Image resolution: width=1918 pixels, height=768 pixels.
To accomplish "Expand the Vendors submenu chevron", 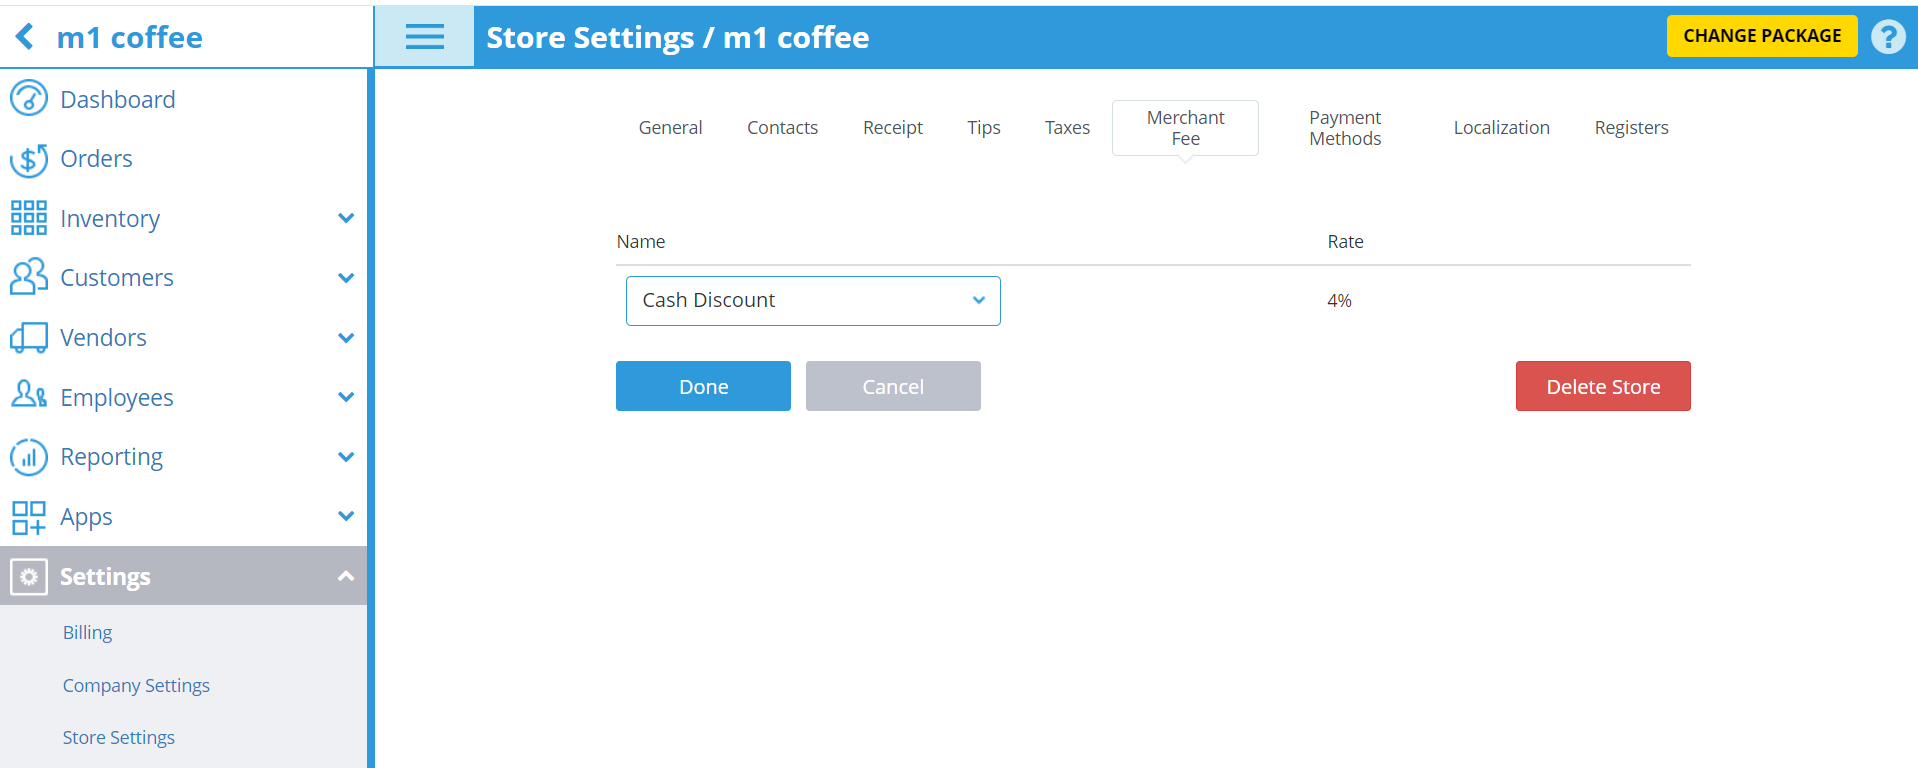I will [x=346, y=338].
